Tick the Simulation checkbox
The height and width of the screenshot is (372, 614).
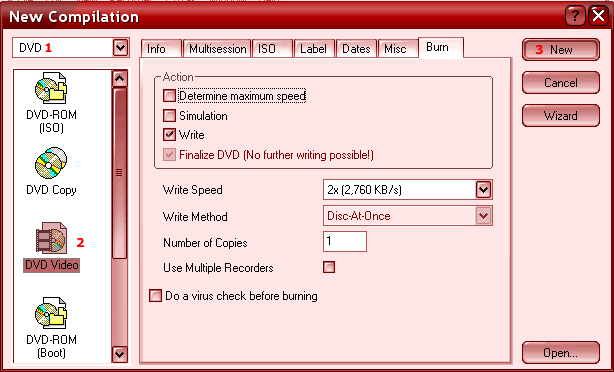pyautogui.click(x=169, y=116)
